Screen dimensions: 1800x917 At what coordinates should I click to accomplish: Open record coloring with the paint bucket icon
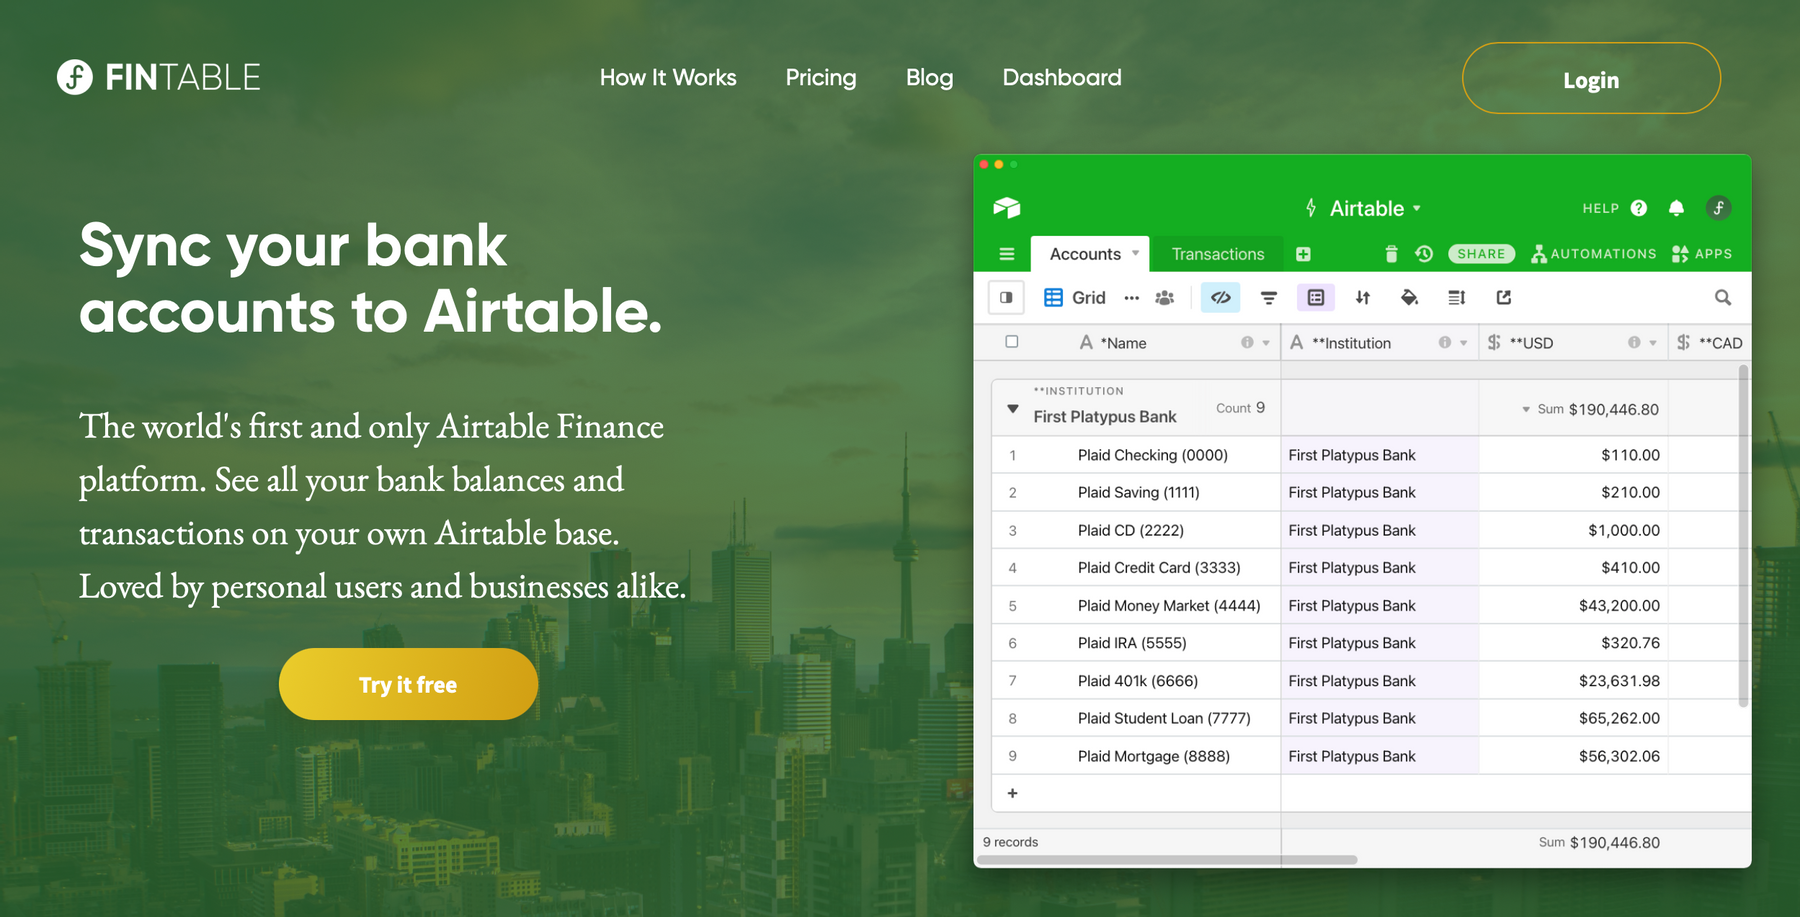click(x=1409, y=297)
